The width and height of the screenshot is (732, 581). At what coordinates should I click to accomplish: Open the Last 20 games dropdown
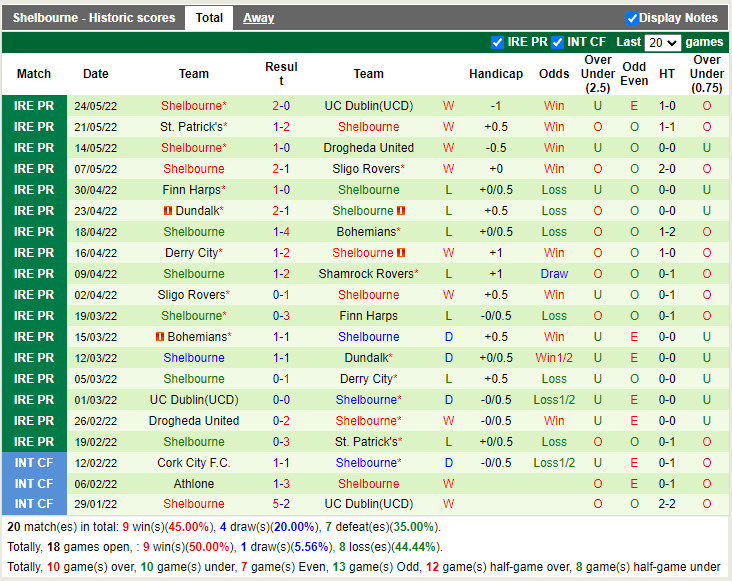662,42
